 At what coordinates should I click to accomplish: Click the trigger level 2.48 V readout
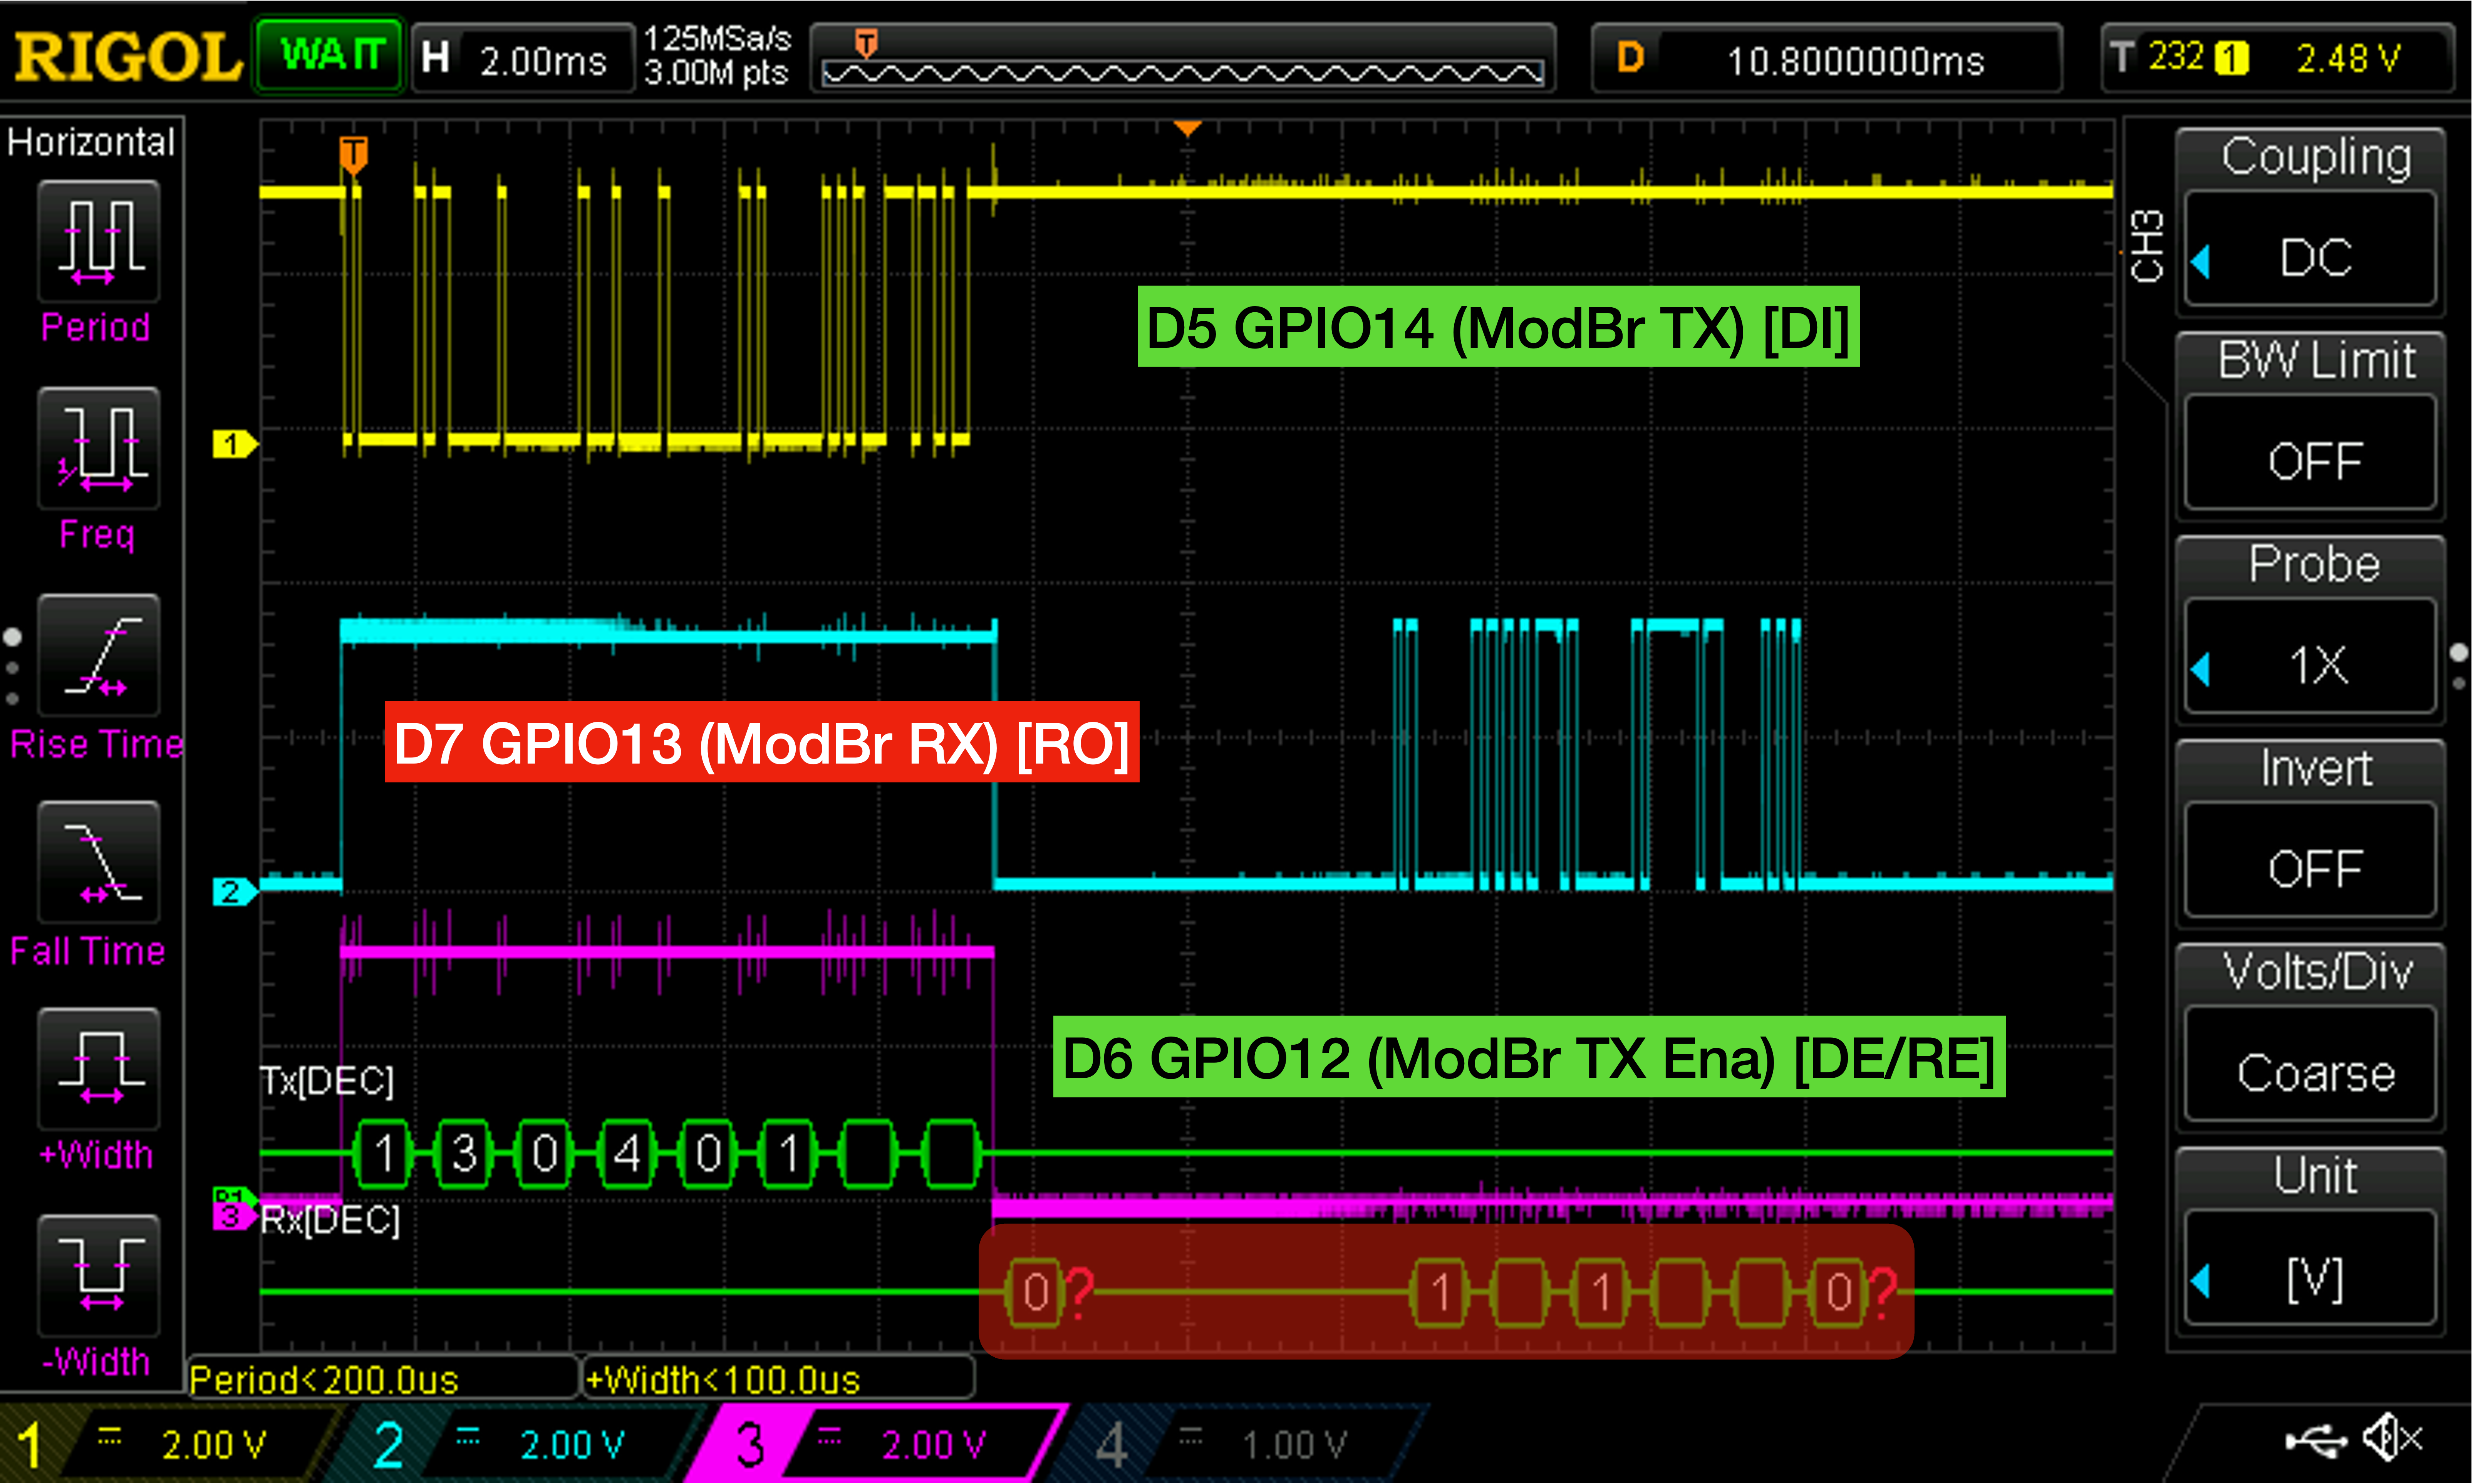(2349, 58)
